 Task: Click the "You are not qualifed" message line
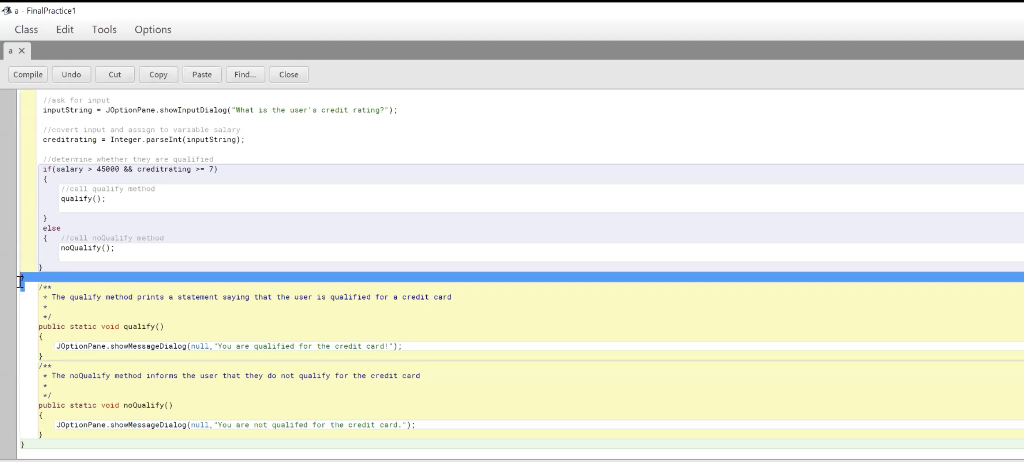[236, 425]
